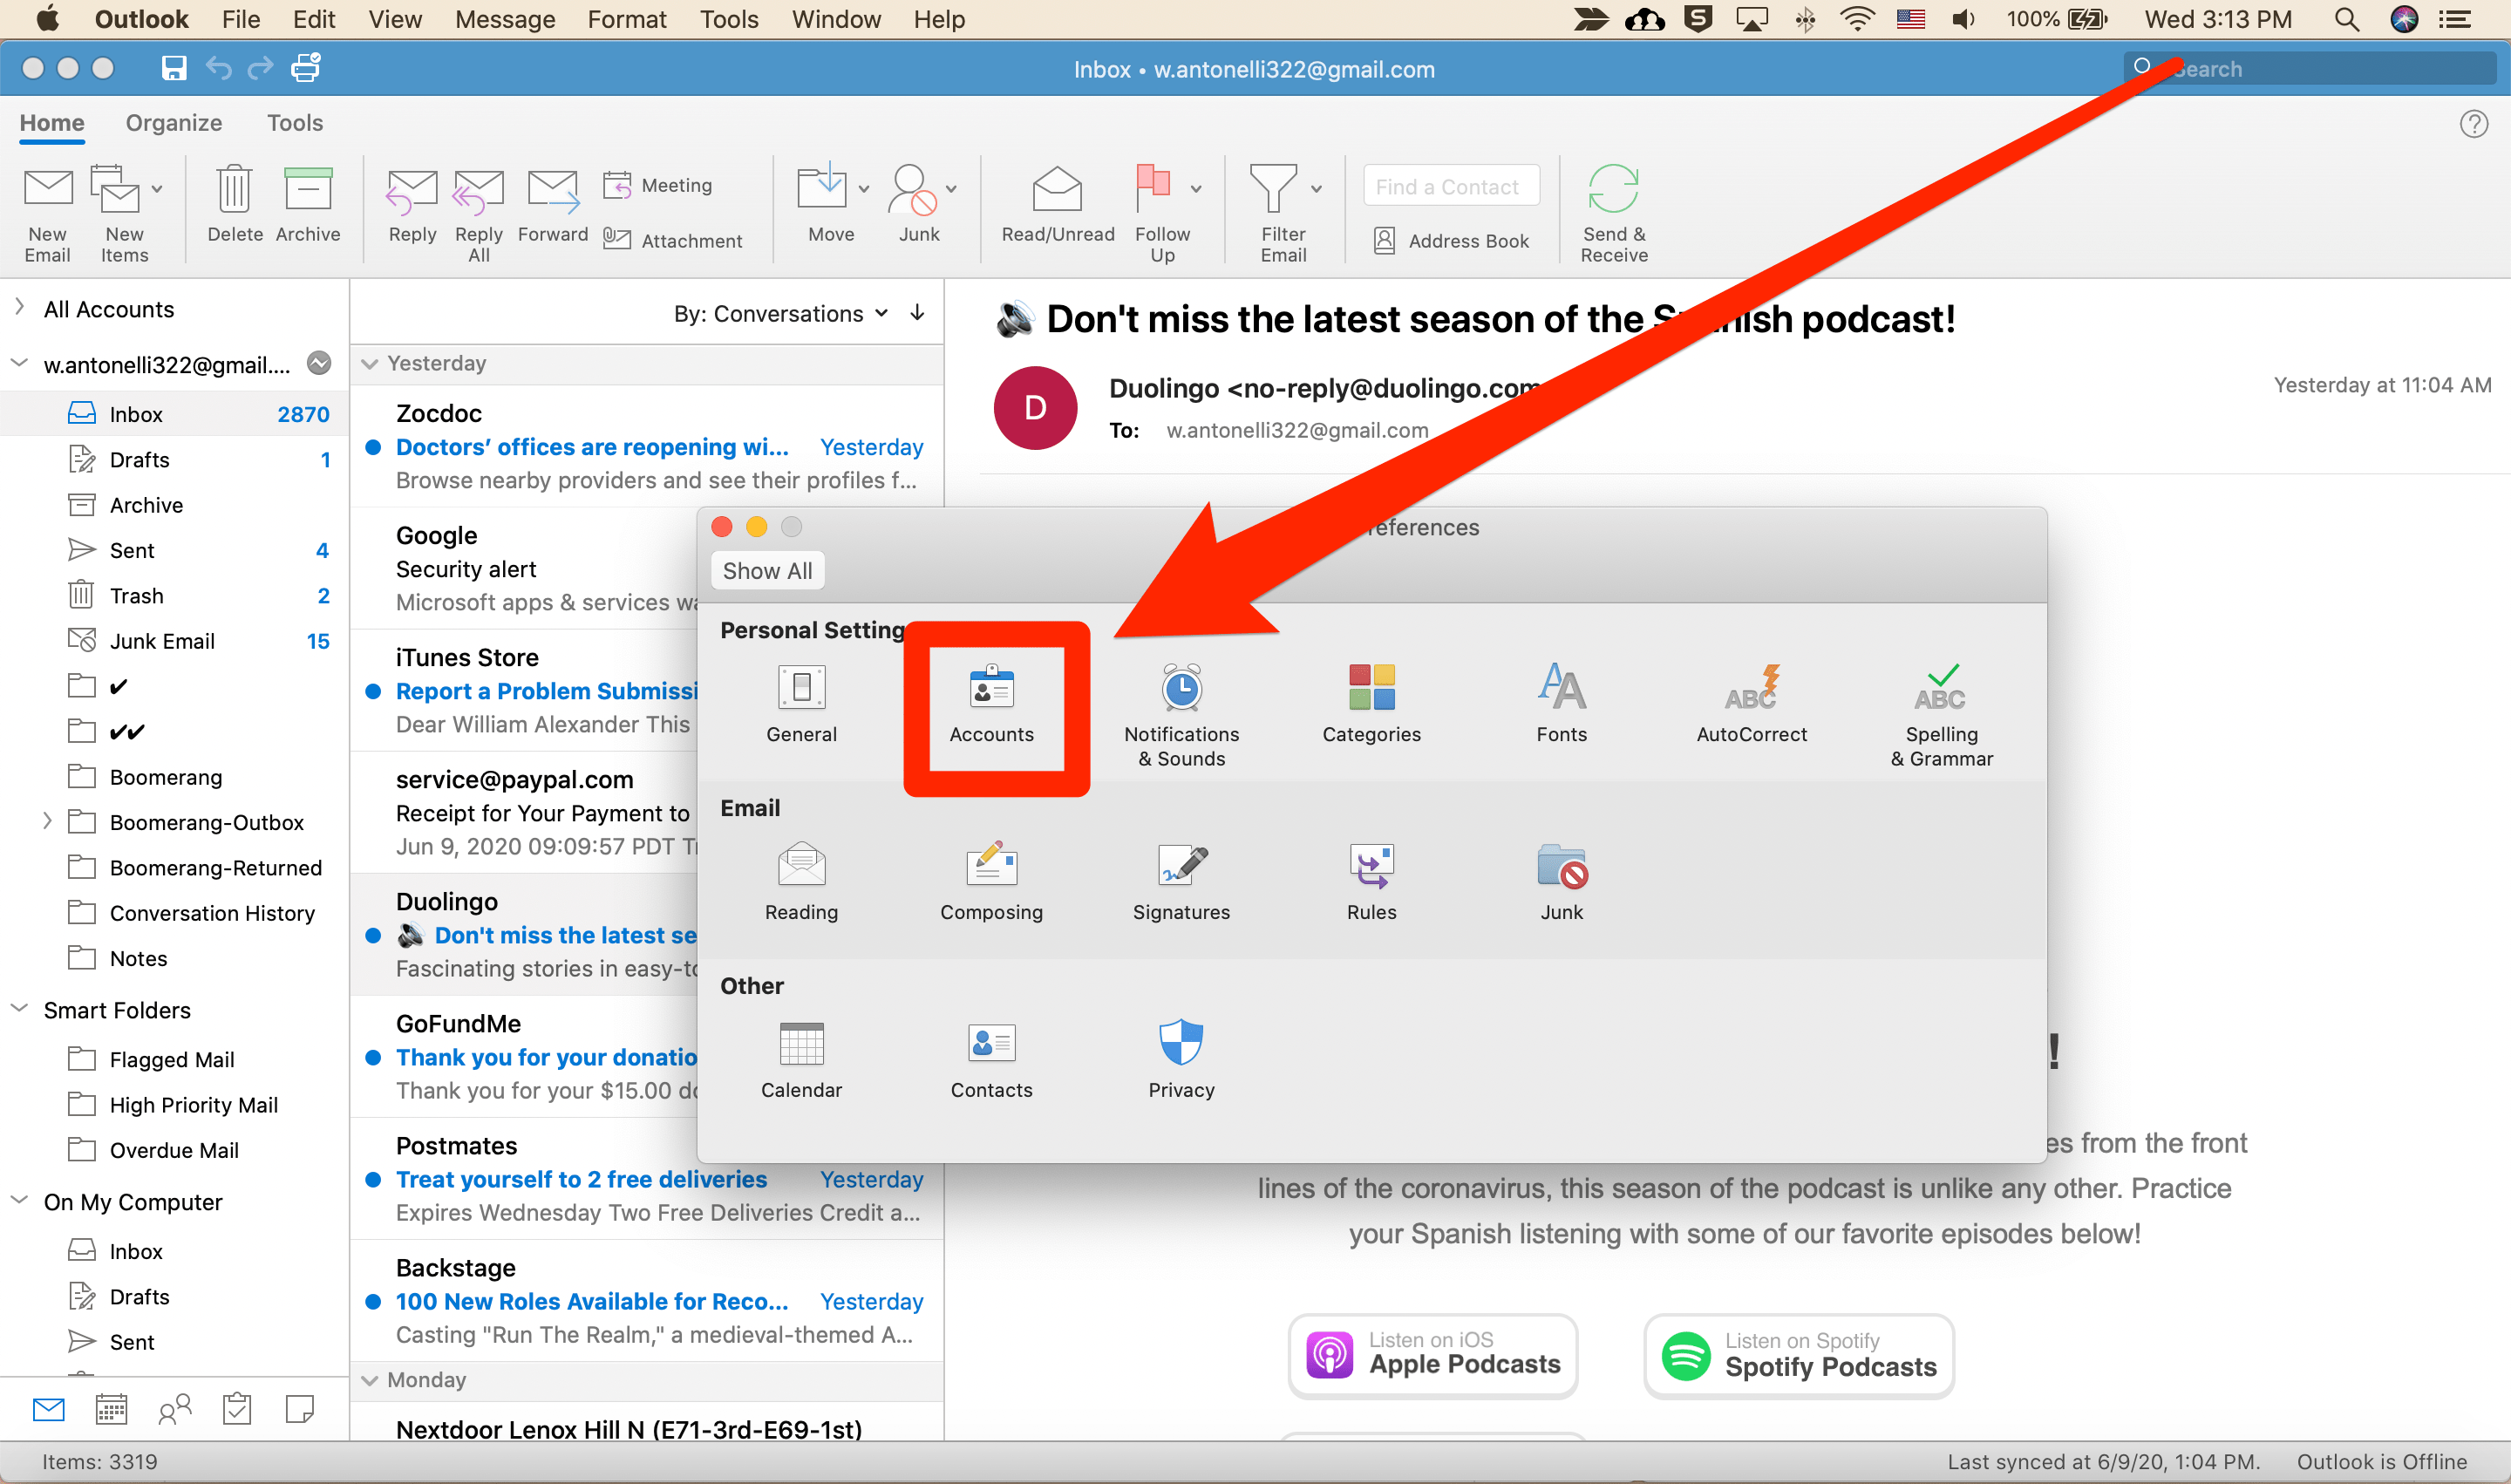Viewport: 2511px width, 1484px height.
Task: Expand the All Accounts section
Action: [x=19, y=308]
